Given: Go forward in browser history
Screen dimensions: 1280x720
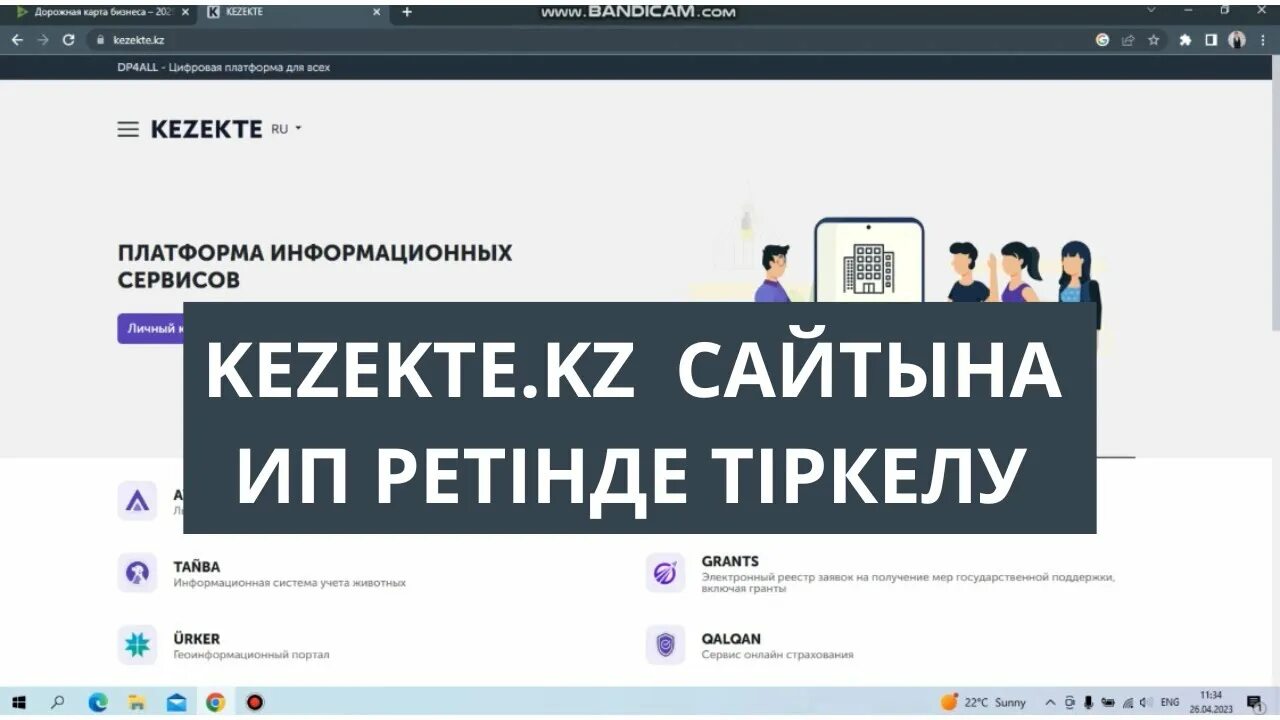Looking at the screenshot, I should click(x=42, y=40).
